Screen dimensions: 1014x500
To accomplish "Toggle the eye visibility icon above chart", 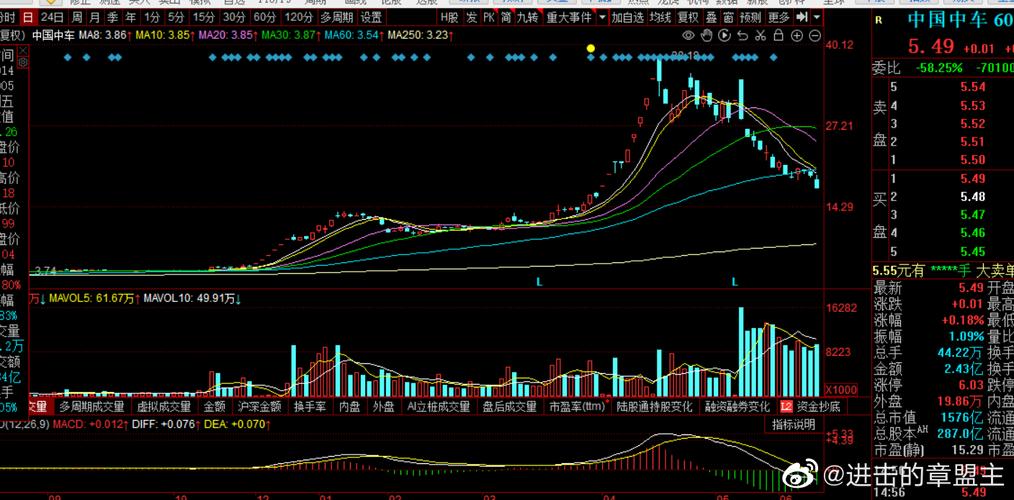I will point(688,35).
